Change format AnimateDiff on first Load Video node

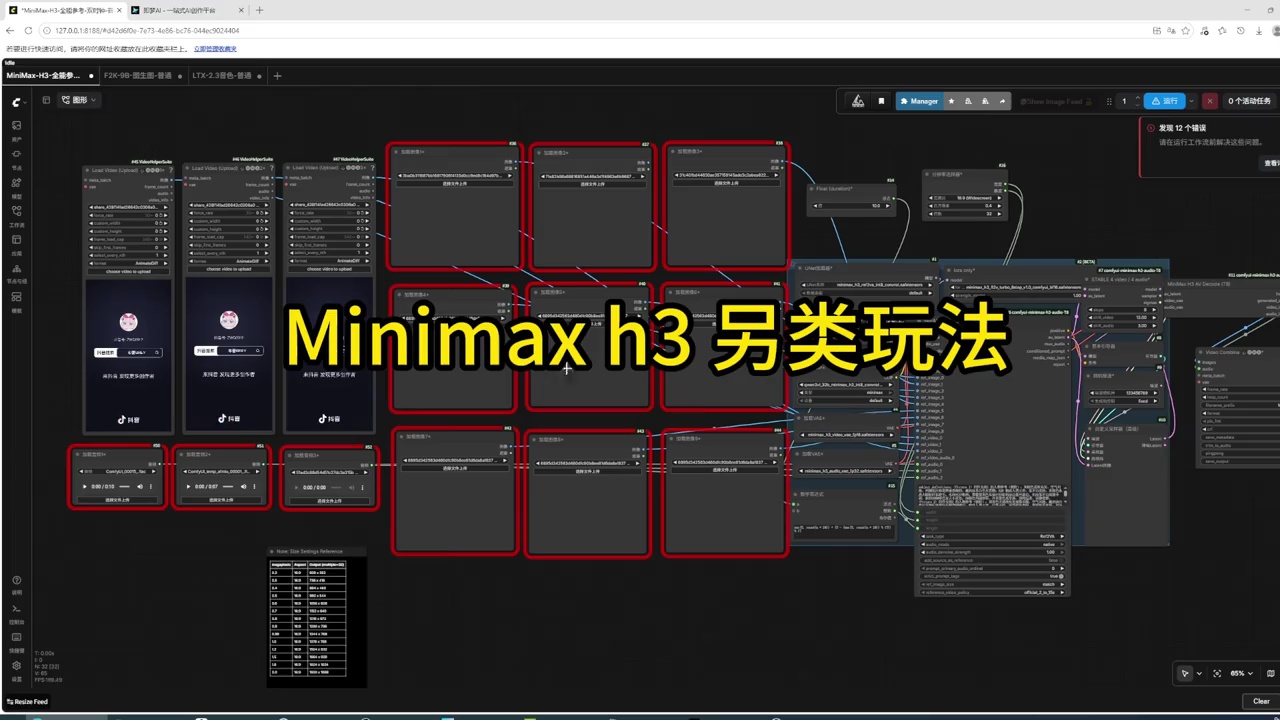click(127, 262)
